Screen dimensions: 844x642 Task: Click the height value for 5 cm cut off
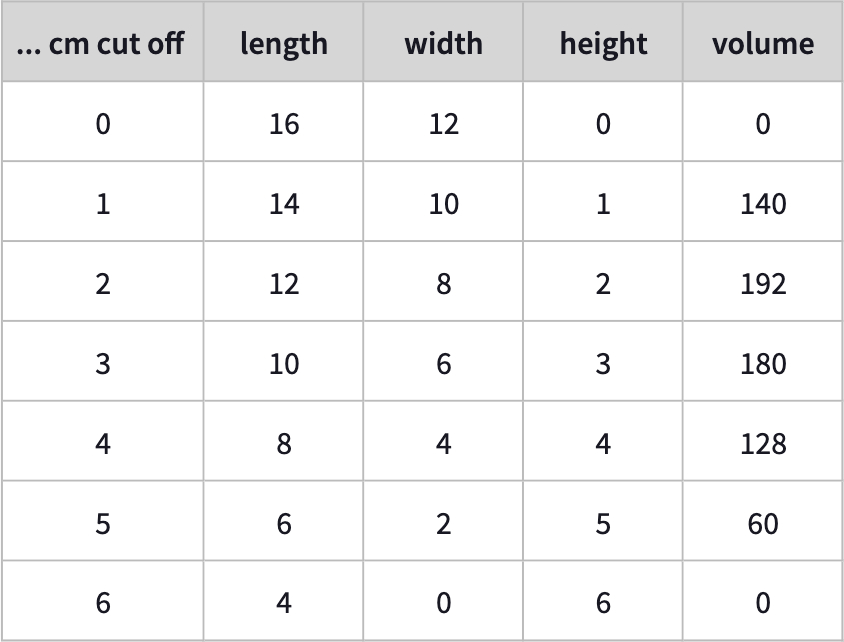point(603,523)
